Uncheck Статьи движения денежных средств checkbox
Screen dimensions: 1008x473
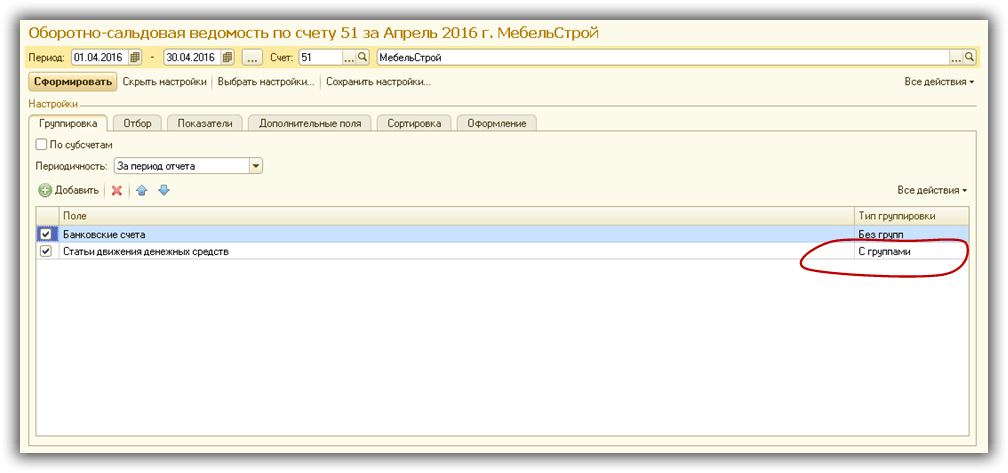46,251
